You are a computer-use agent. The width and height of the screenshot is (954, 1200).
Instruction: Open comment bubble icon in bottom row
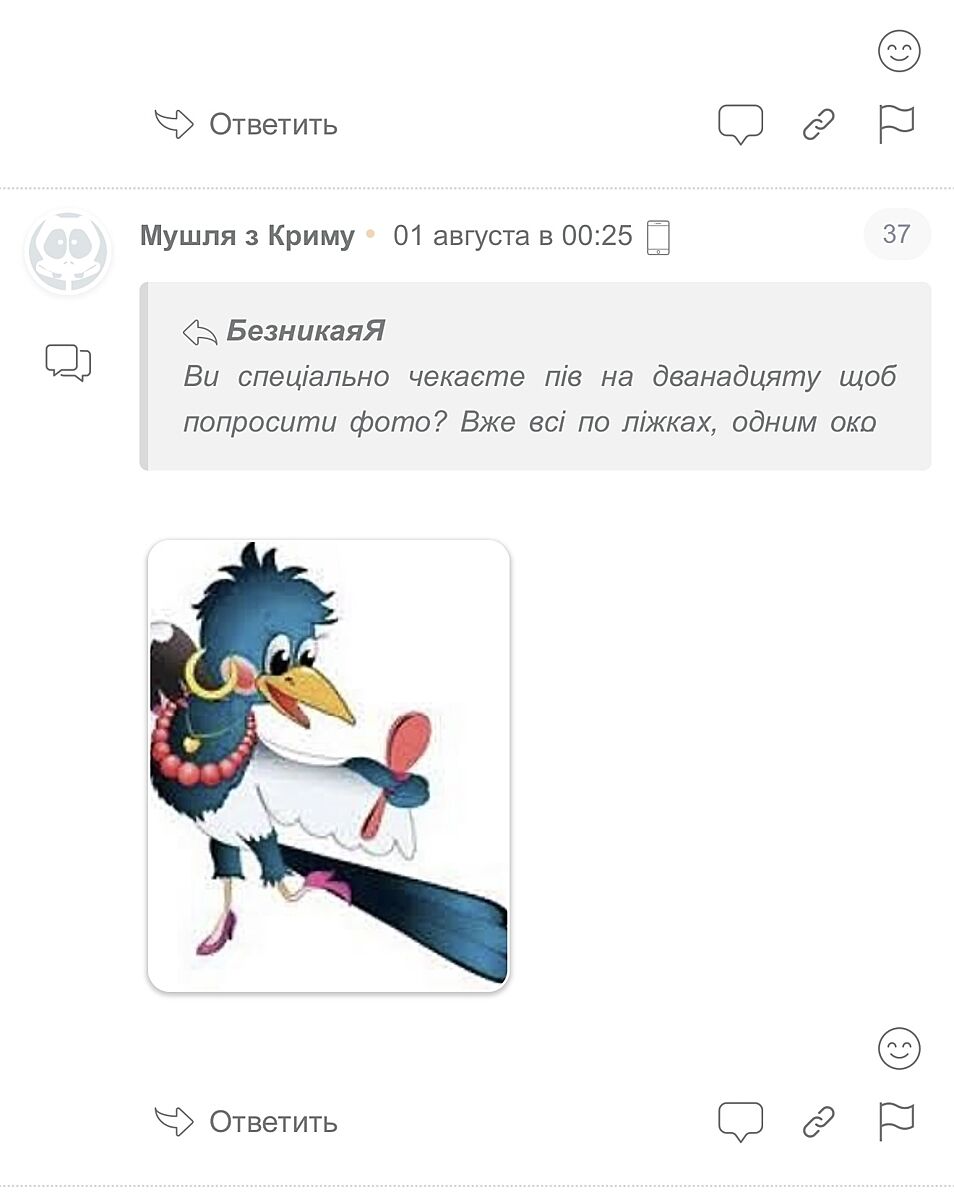740,1122
